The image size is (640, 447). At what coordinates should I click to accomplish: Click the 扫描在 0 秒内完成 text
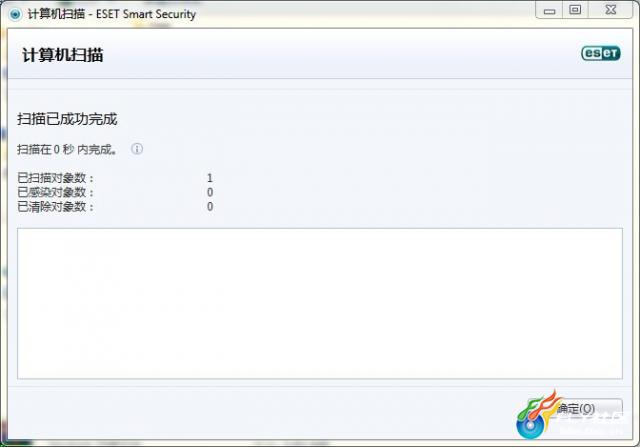tap(68, 149)
